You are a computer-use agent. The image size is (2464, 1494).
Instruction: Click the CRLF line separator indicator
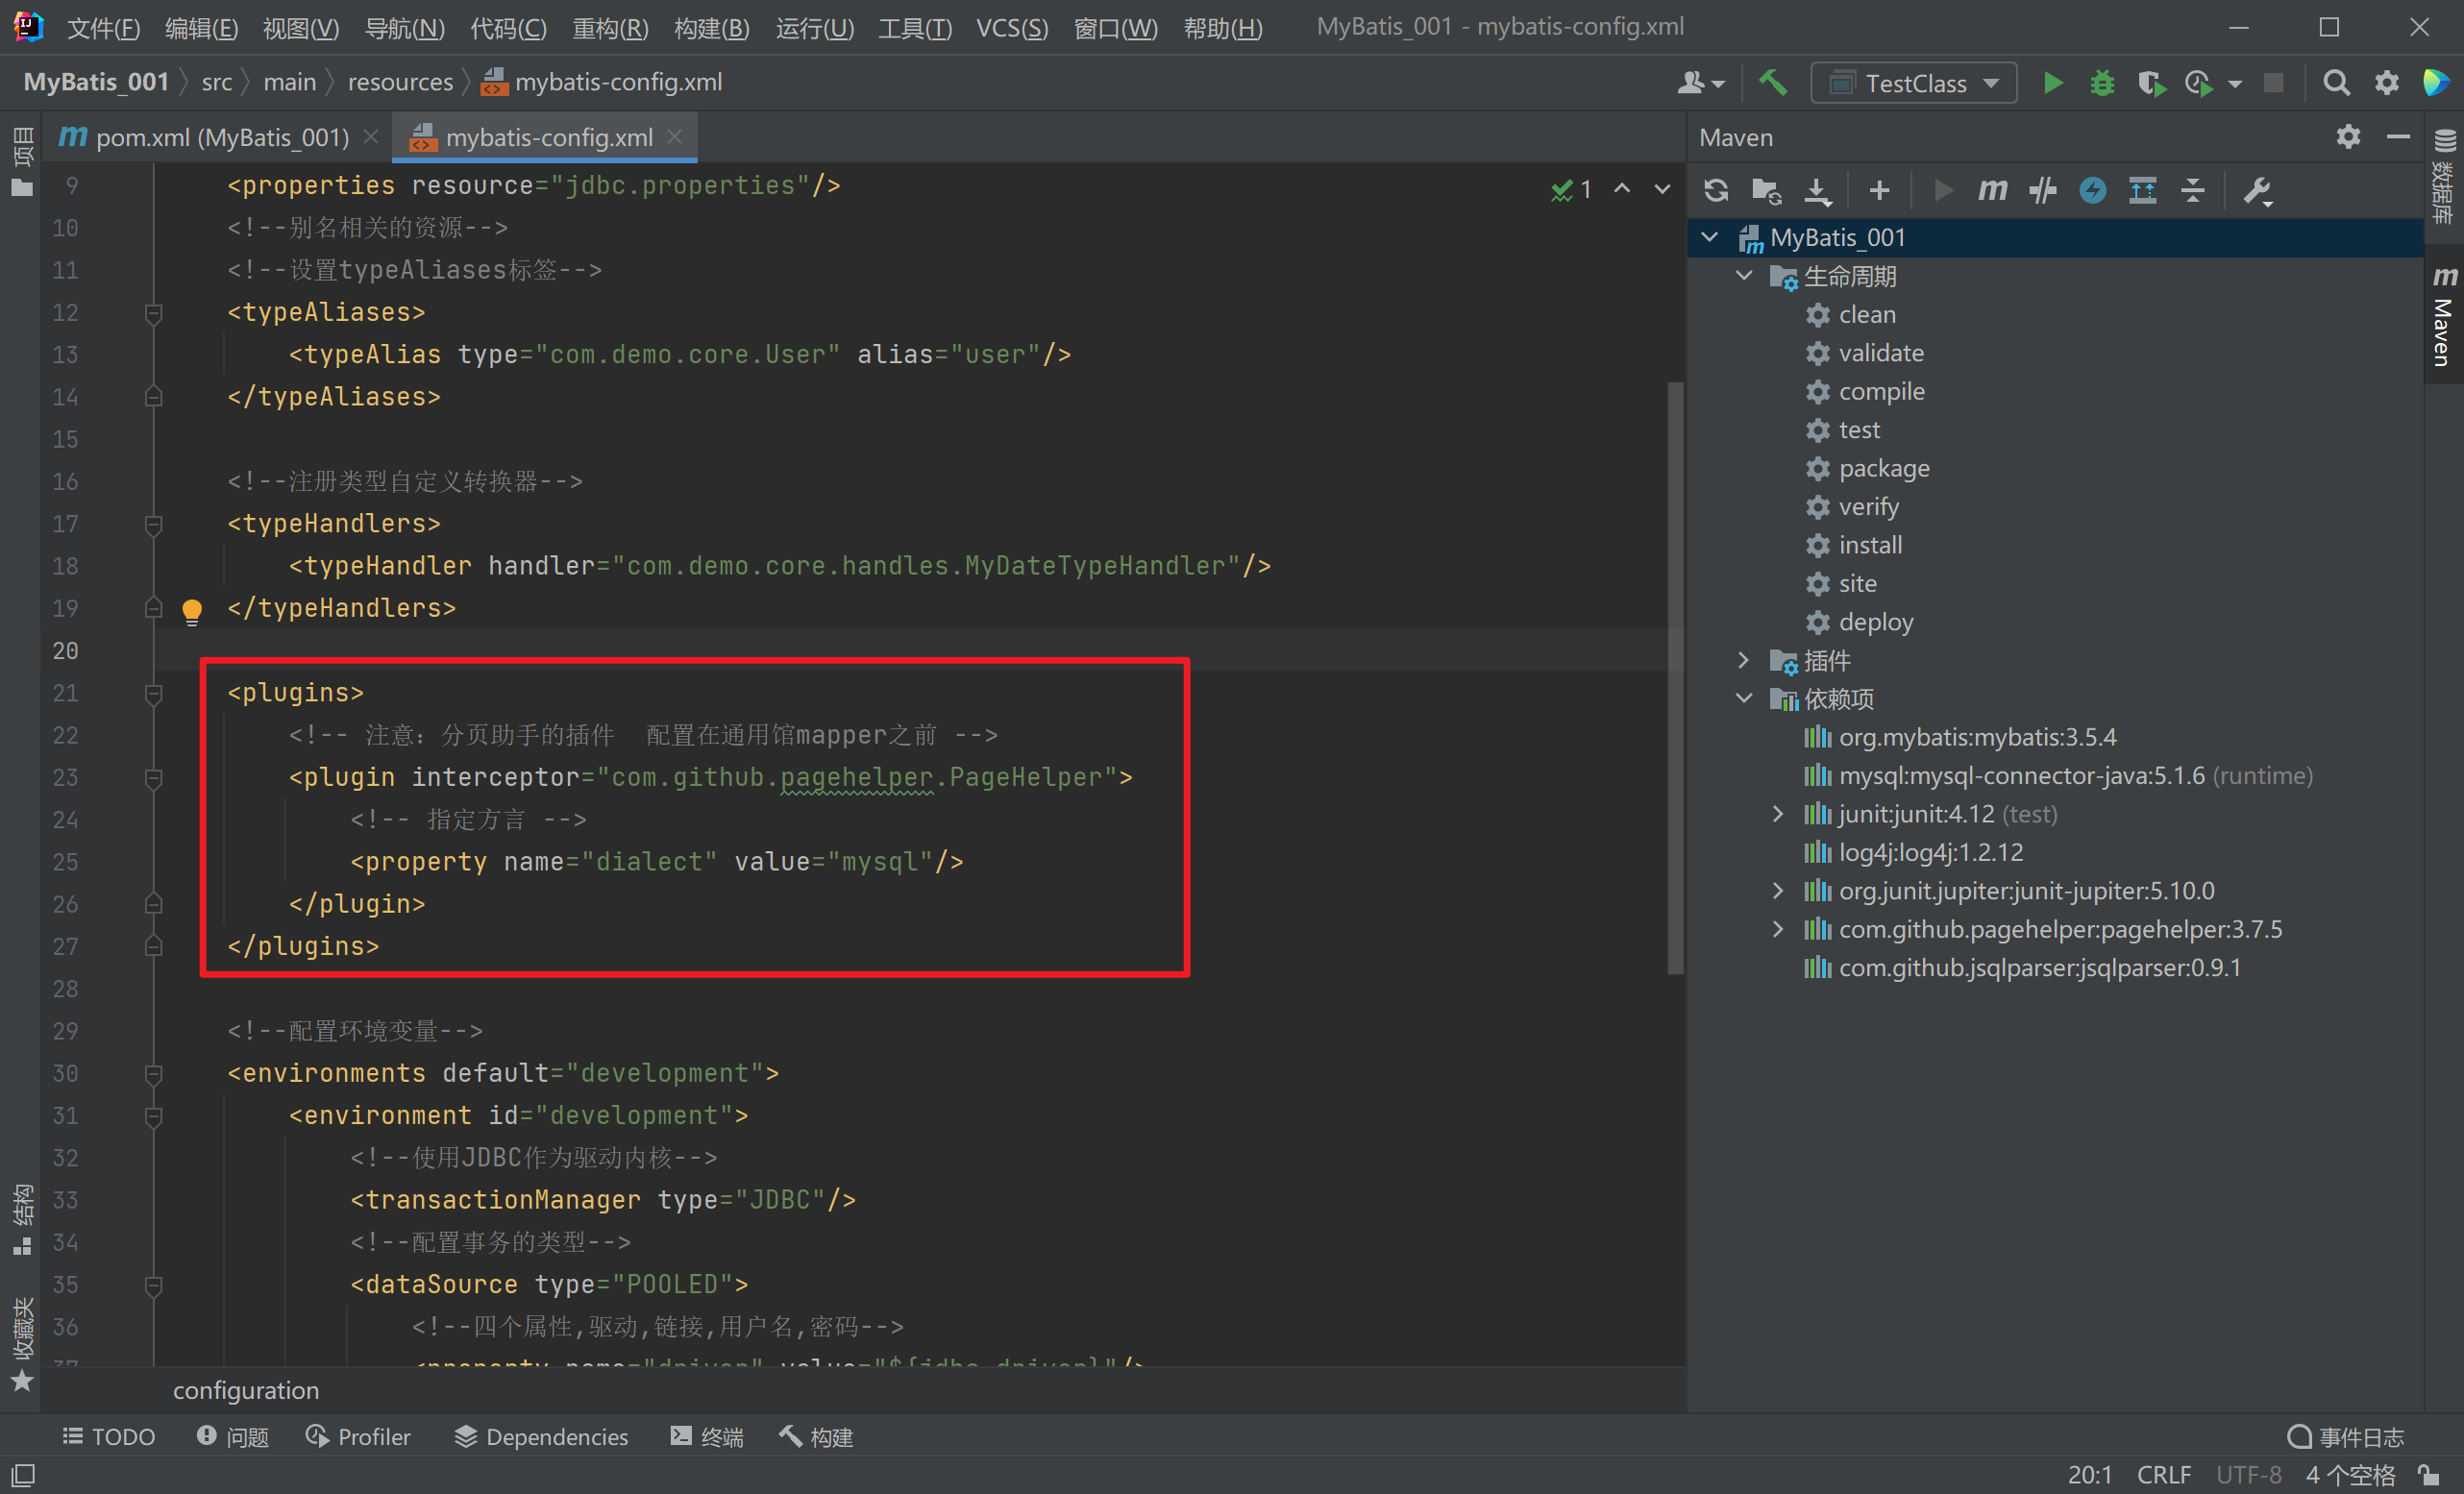[2163, 1474]
